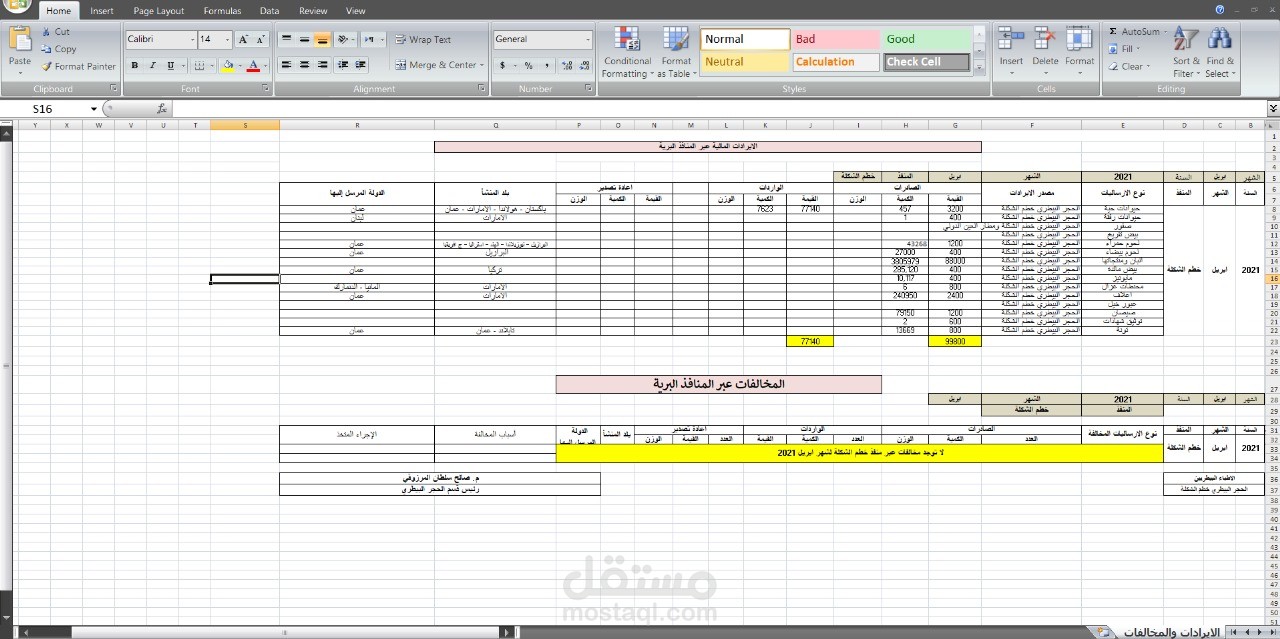1280x639 pixels.
Task: Apply the Bad cell style
Action: [836, 39]
